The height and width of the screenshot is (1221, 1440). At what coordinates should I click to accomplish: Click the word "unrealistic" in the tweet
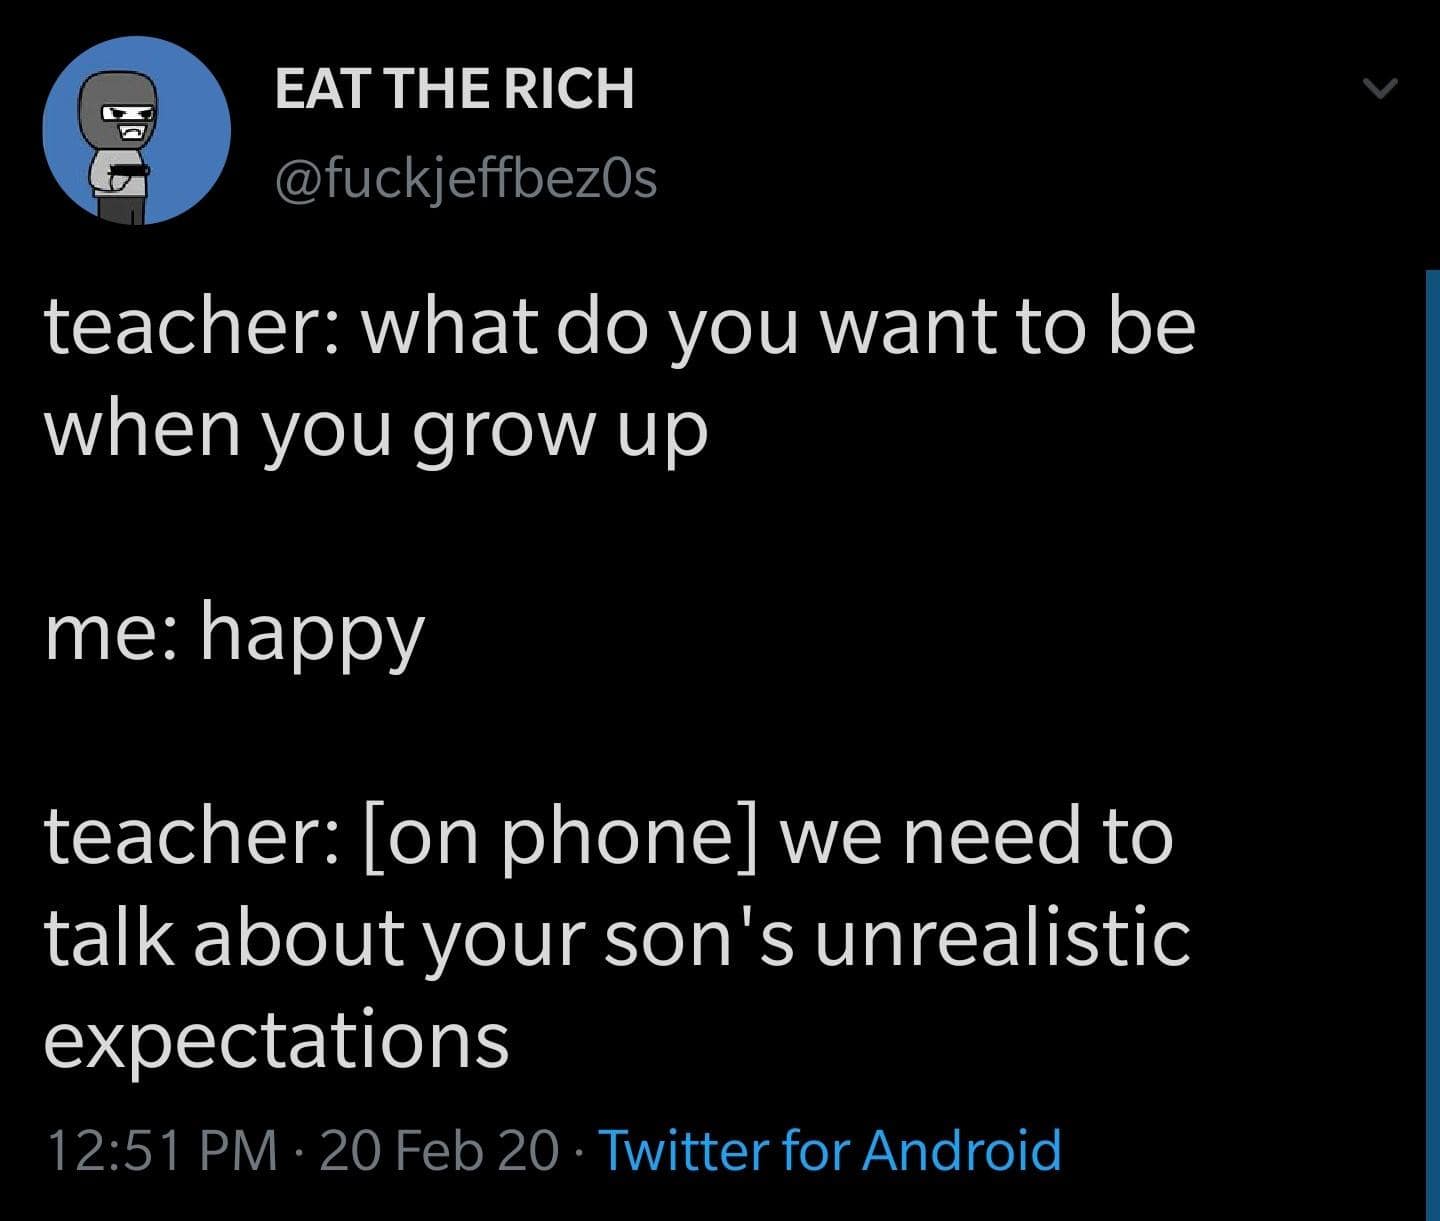(x=1002, y=937)
